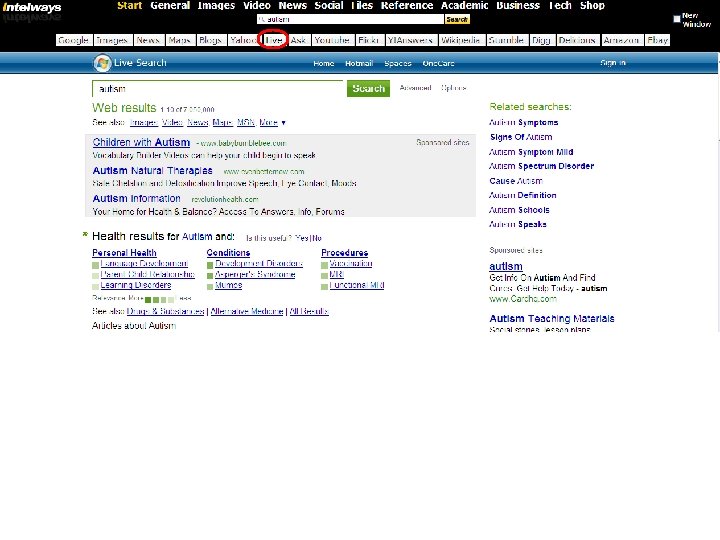
Task: Open the Functional MRI link
Action: coord(357,285)
